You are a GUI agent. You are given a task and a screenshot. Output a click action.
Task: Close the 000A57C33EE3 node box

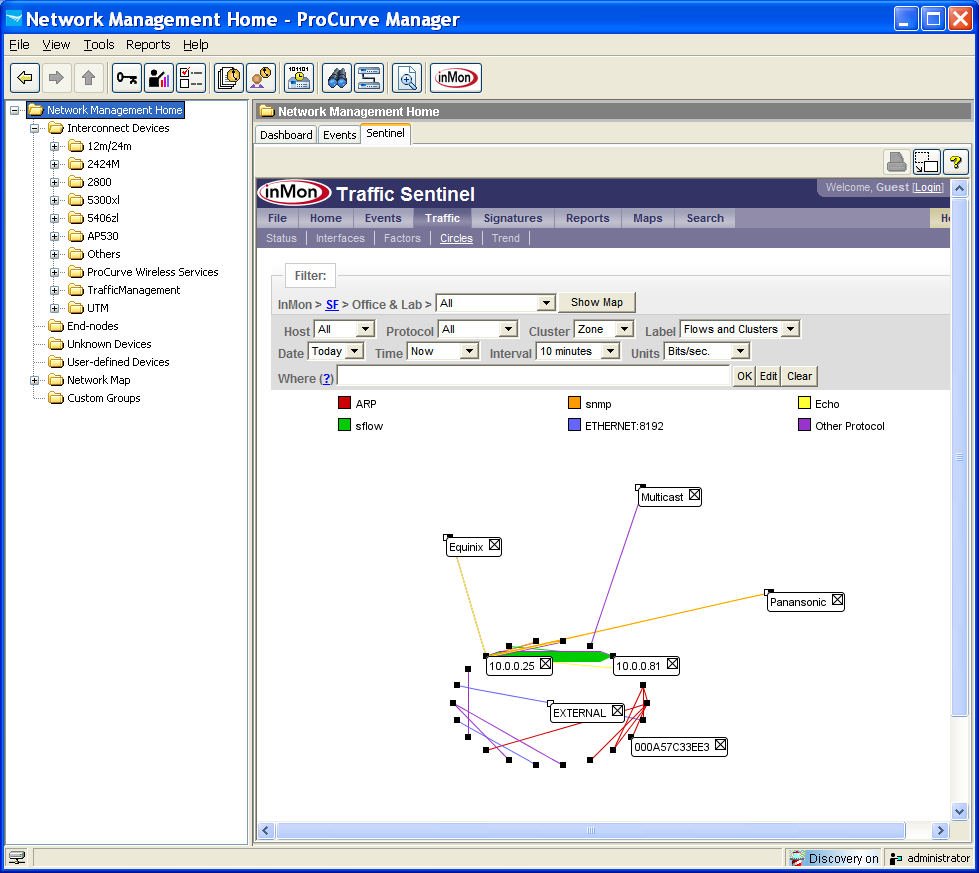(x=721, y=745)
